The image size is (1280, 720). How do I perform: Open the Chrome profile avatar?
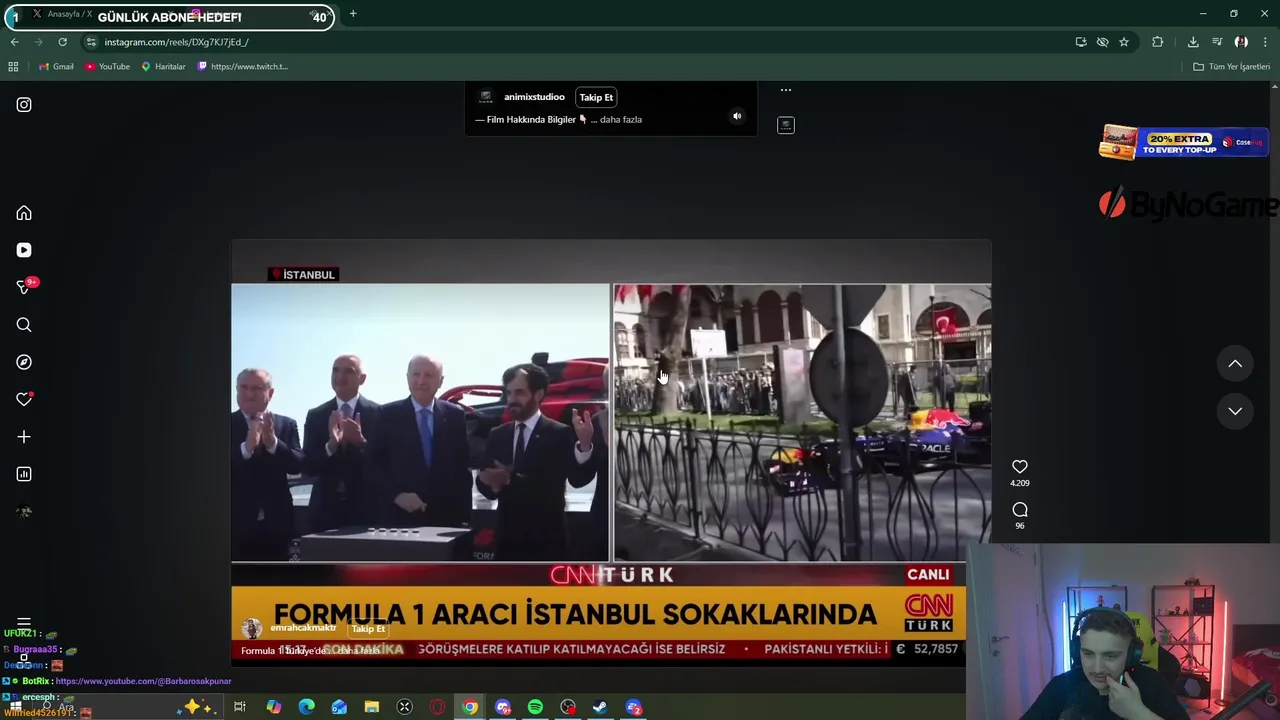1241,42
